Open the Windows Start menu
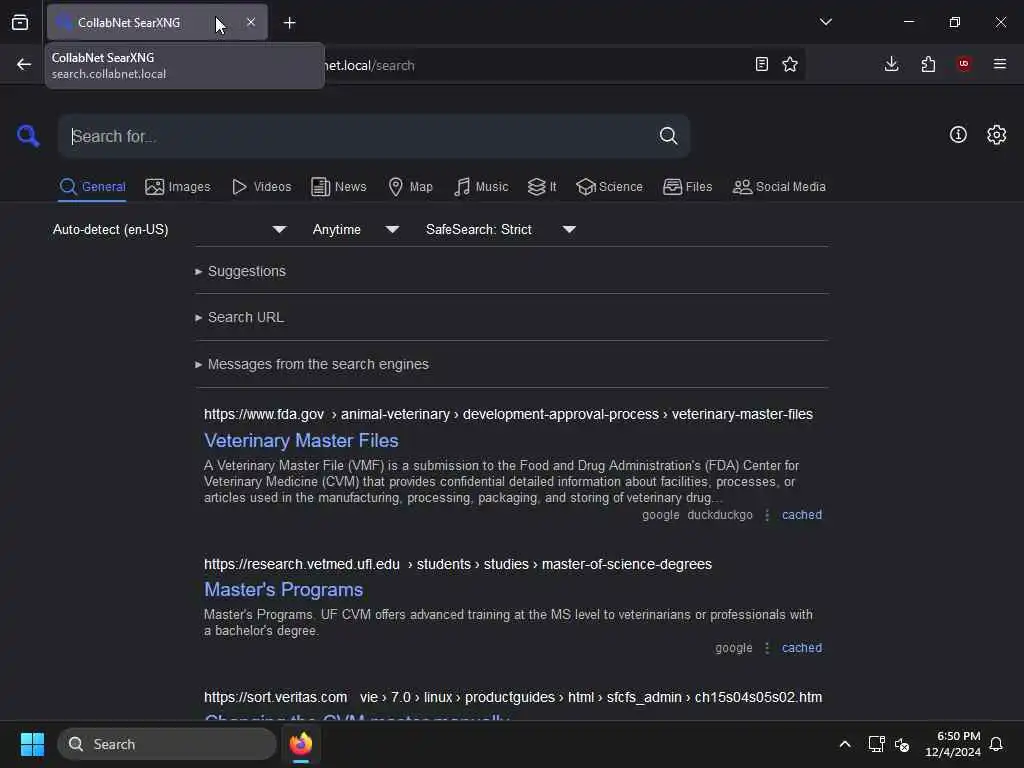 (32, 744)
